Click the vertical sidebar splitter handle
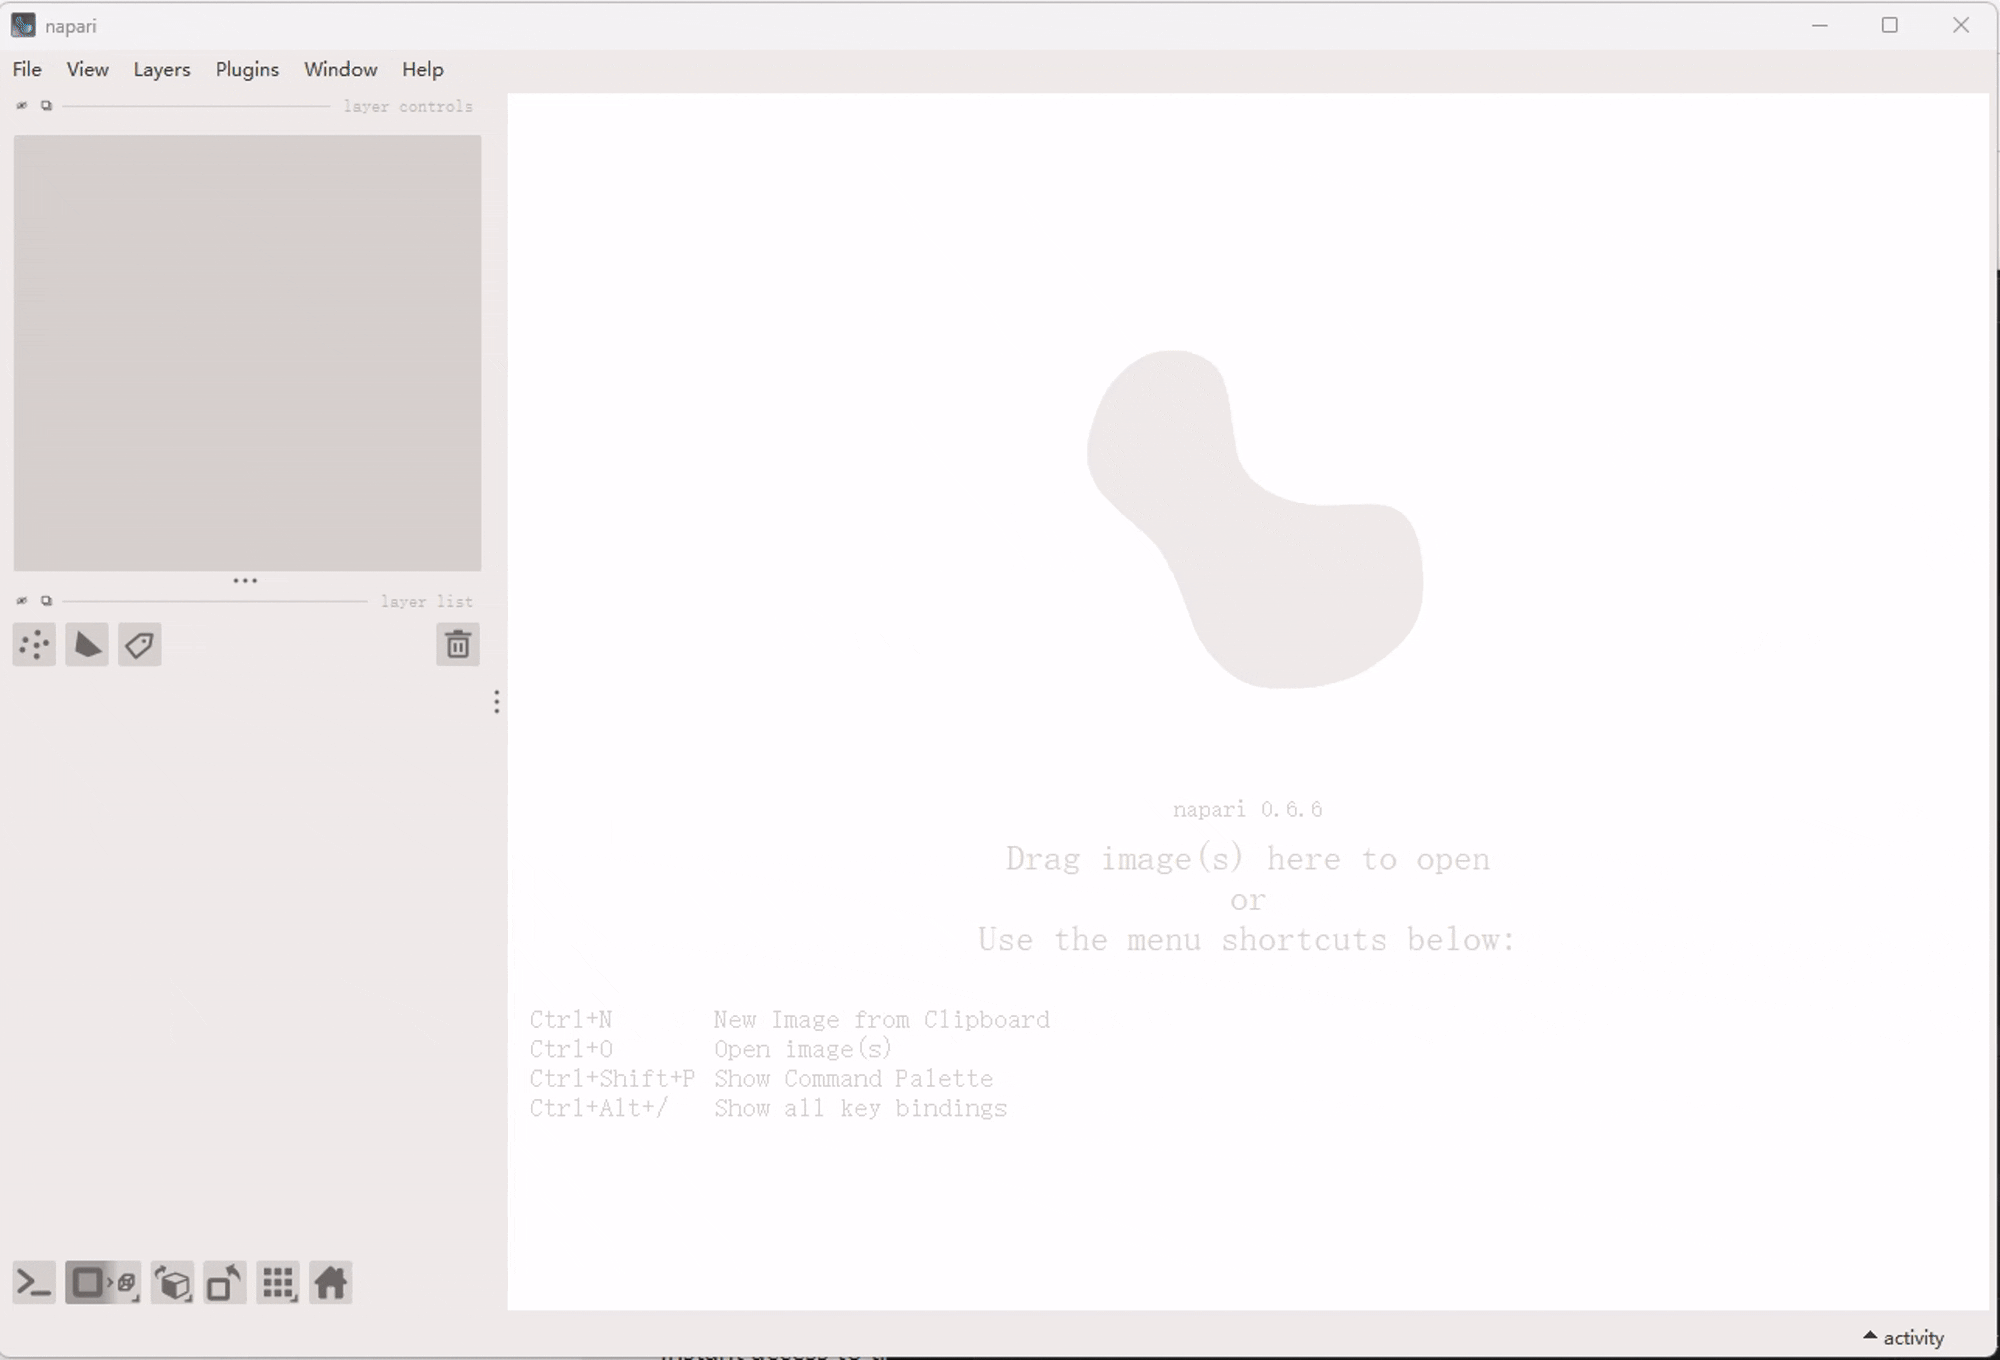Screen dimensions: 2000x1360 (x=496, y=702)
